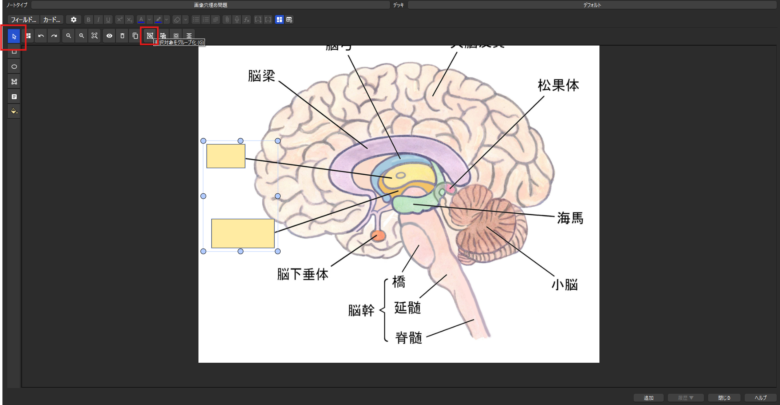This screenshot has width=780, height=405.
Task: Open the 履歴 history dropdown button
Action: pos(685,398)
